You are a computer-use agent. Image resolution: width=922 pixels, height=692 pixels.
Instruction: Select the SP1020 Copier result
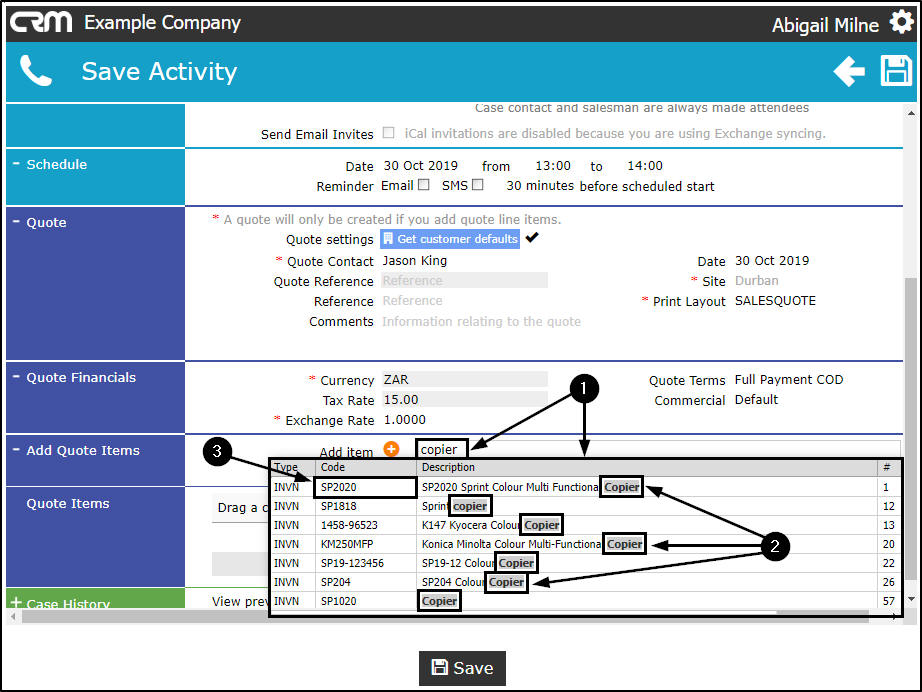(x=584, y=601)
